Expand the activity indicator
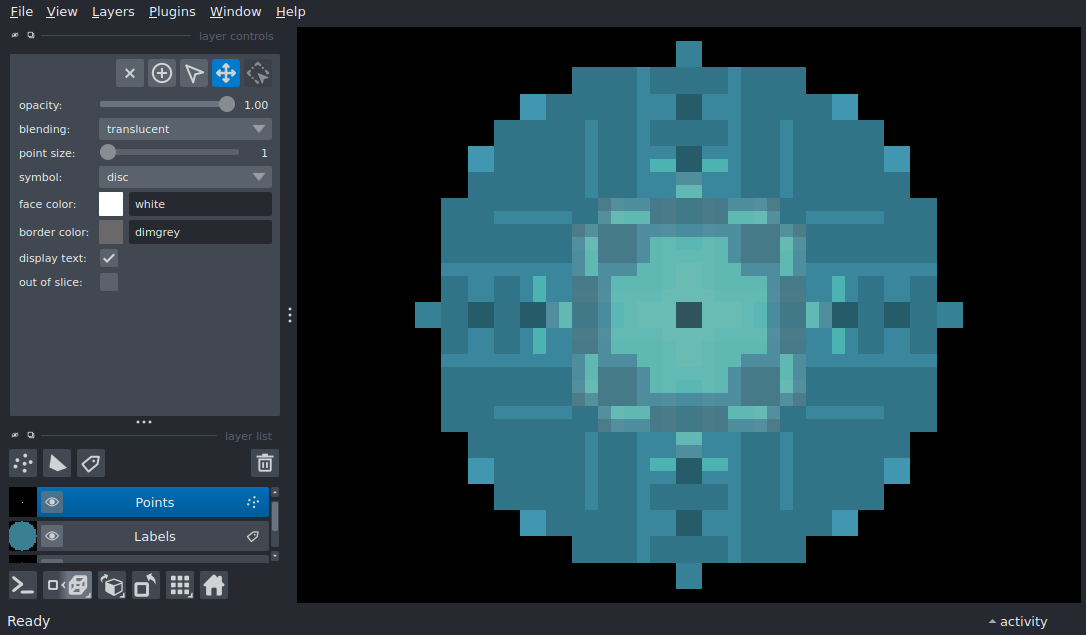Screen dimensions: 1086x635 (x=1017, y=621)
